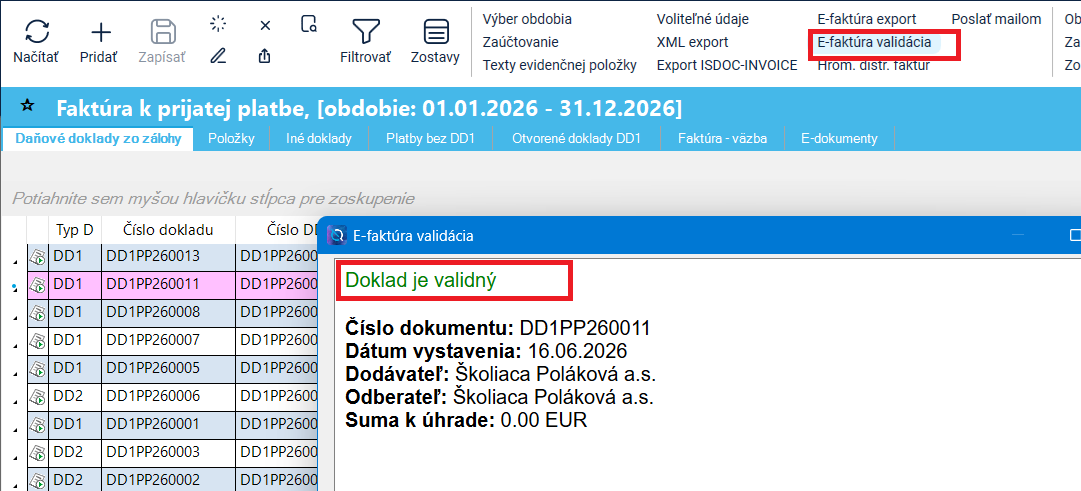Sort by the Číslo dokladu column header
Screen dimensions: 1081x491
168,230
